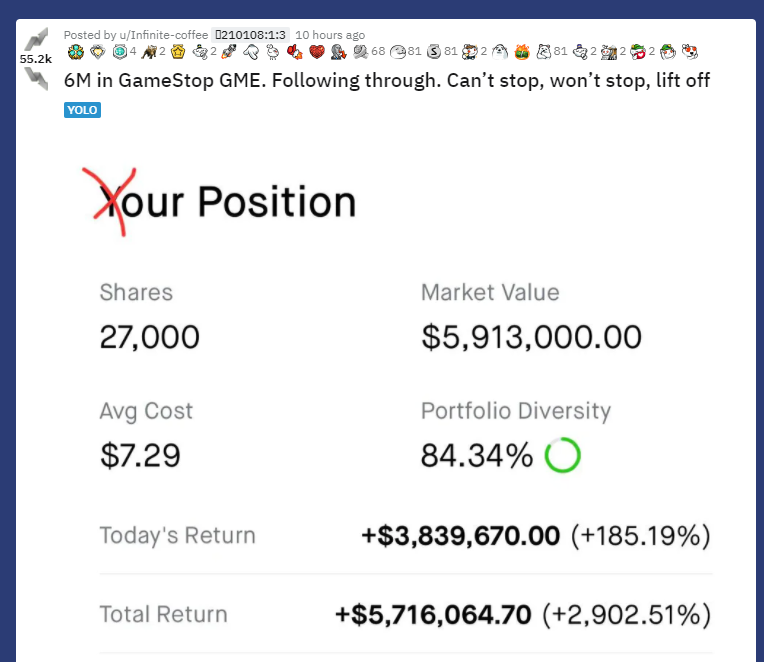Downvote the GameStop GME post
The height and width of the screenshot is (662, 764).
coord(38,76)
